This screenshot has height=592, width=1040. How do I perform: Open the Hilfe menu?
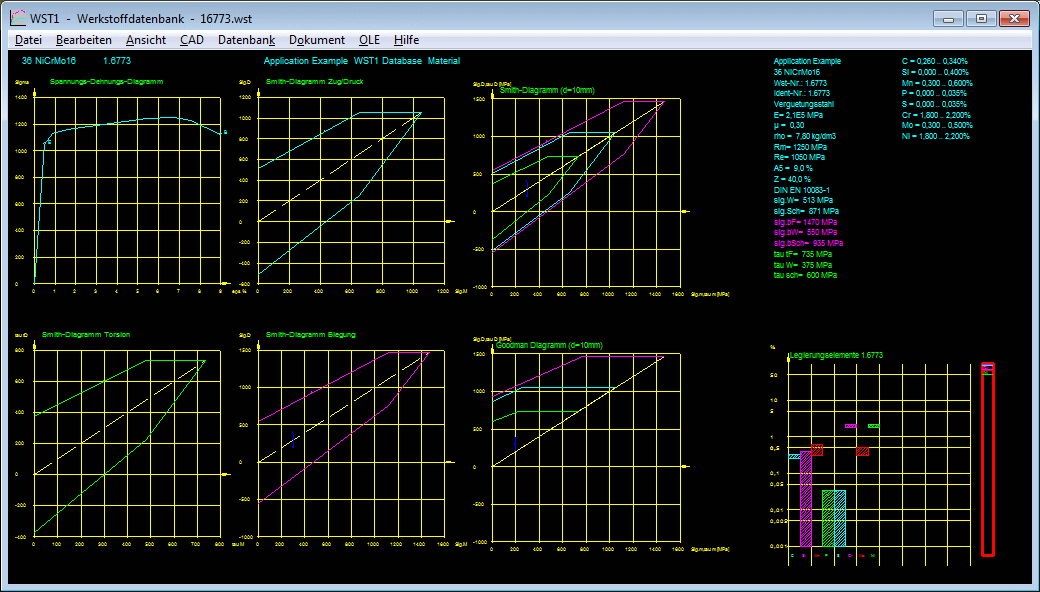pyautogui.click(x=406, y=40)
